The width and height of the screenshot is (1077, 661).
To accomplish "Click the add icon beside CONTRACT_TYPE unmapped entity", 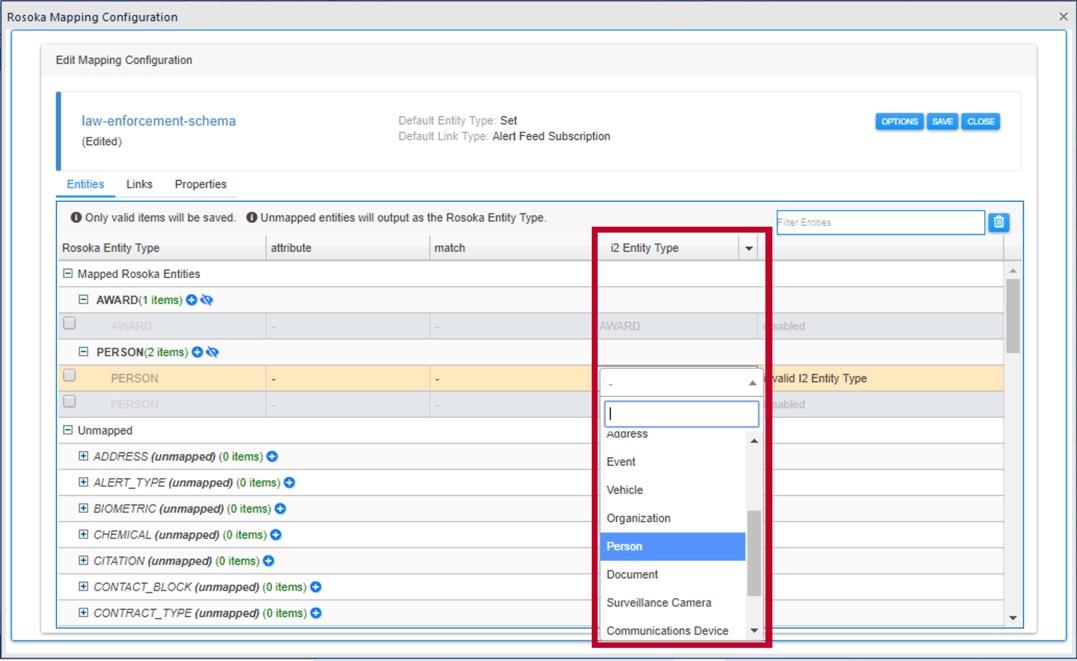I will tap(315, 613).
